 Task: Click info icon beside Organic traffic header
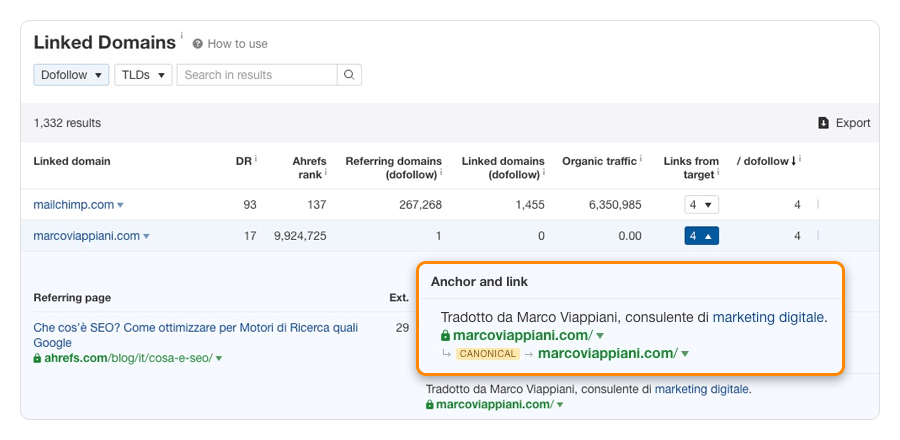[x=641, y=158]
